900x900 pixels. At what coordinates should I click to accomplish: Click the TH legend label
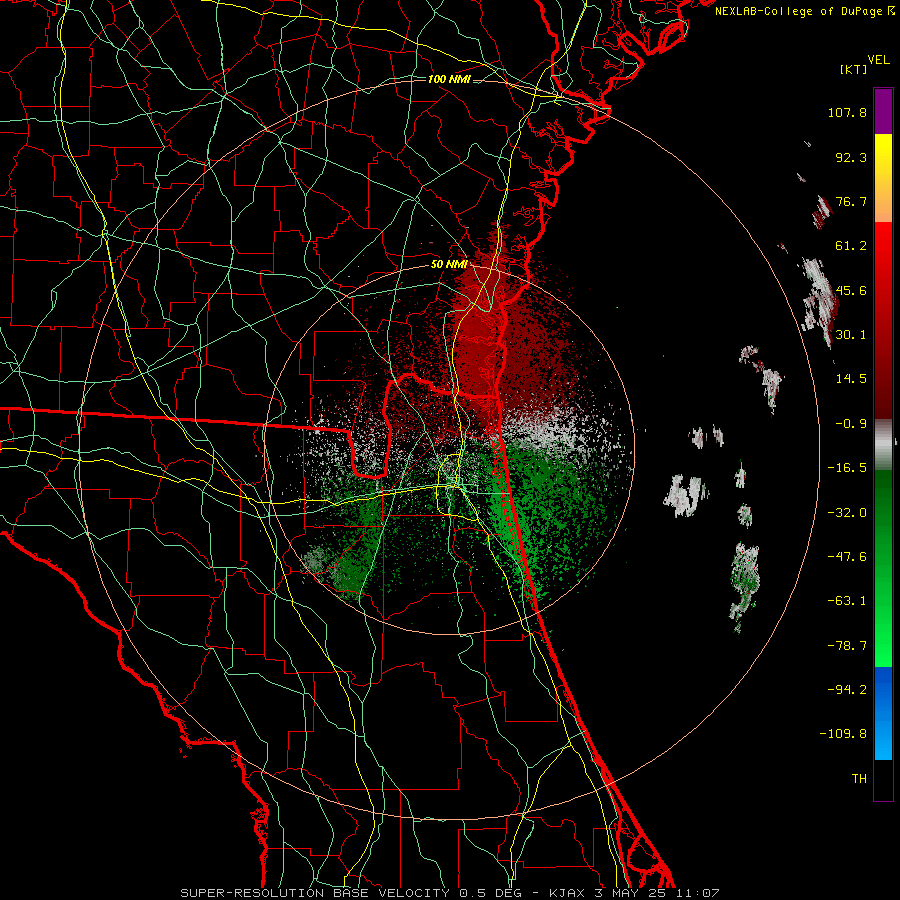[859, 779]
